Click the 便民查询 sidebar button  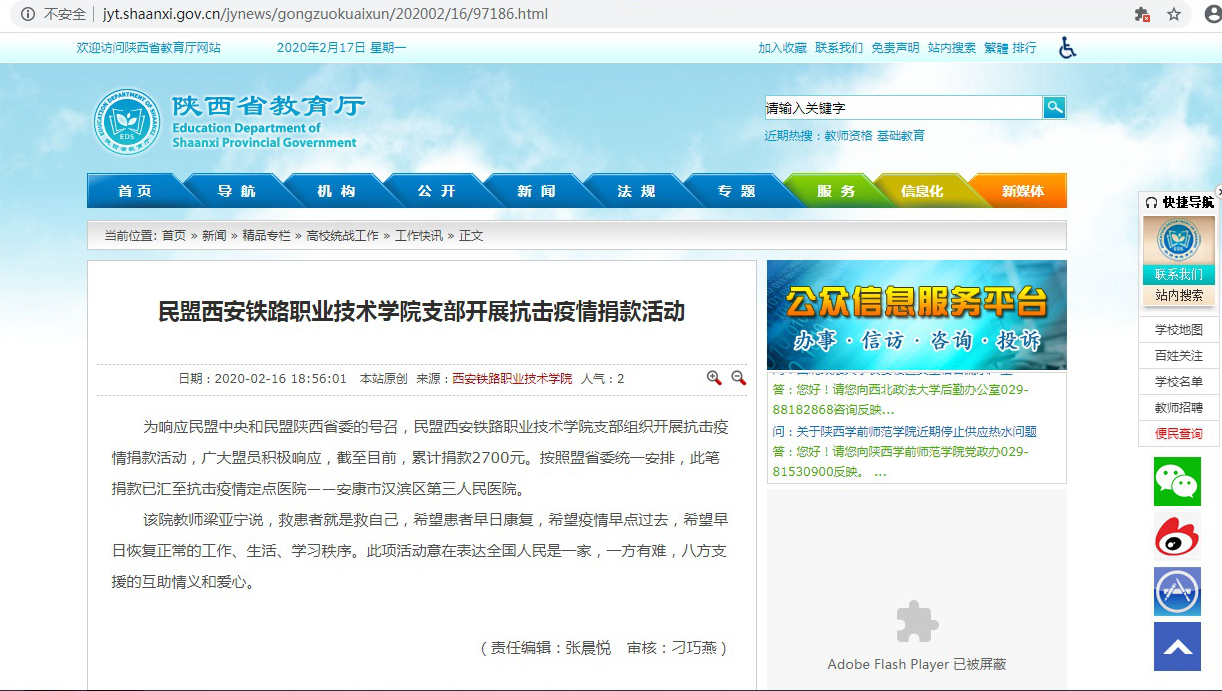coord(1178,434)
